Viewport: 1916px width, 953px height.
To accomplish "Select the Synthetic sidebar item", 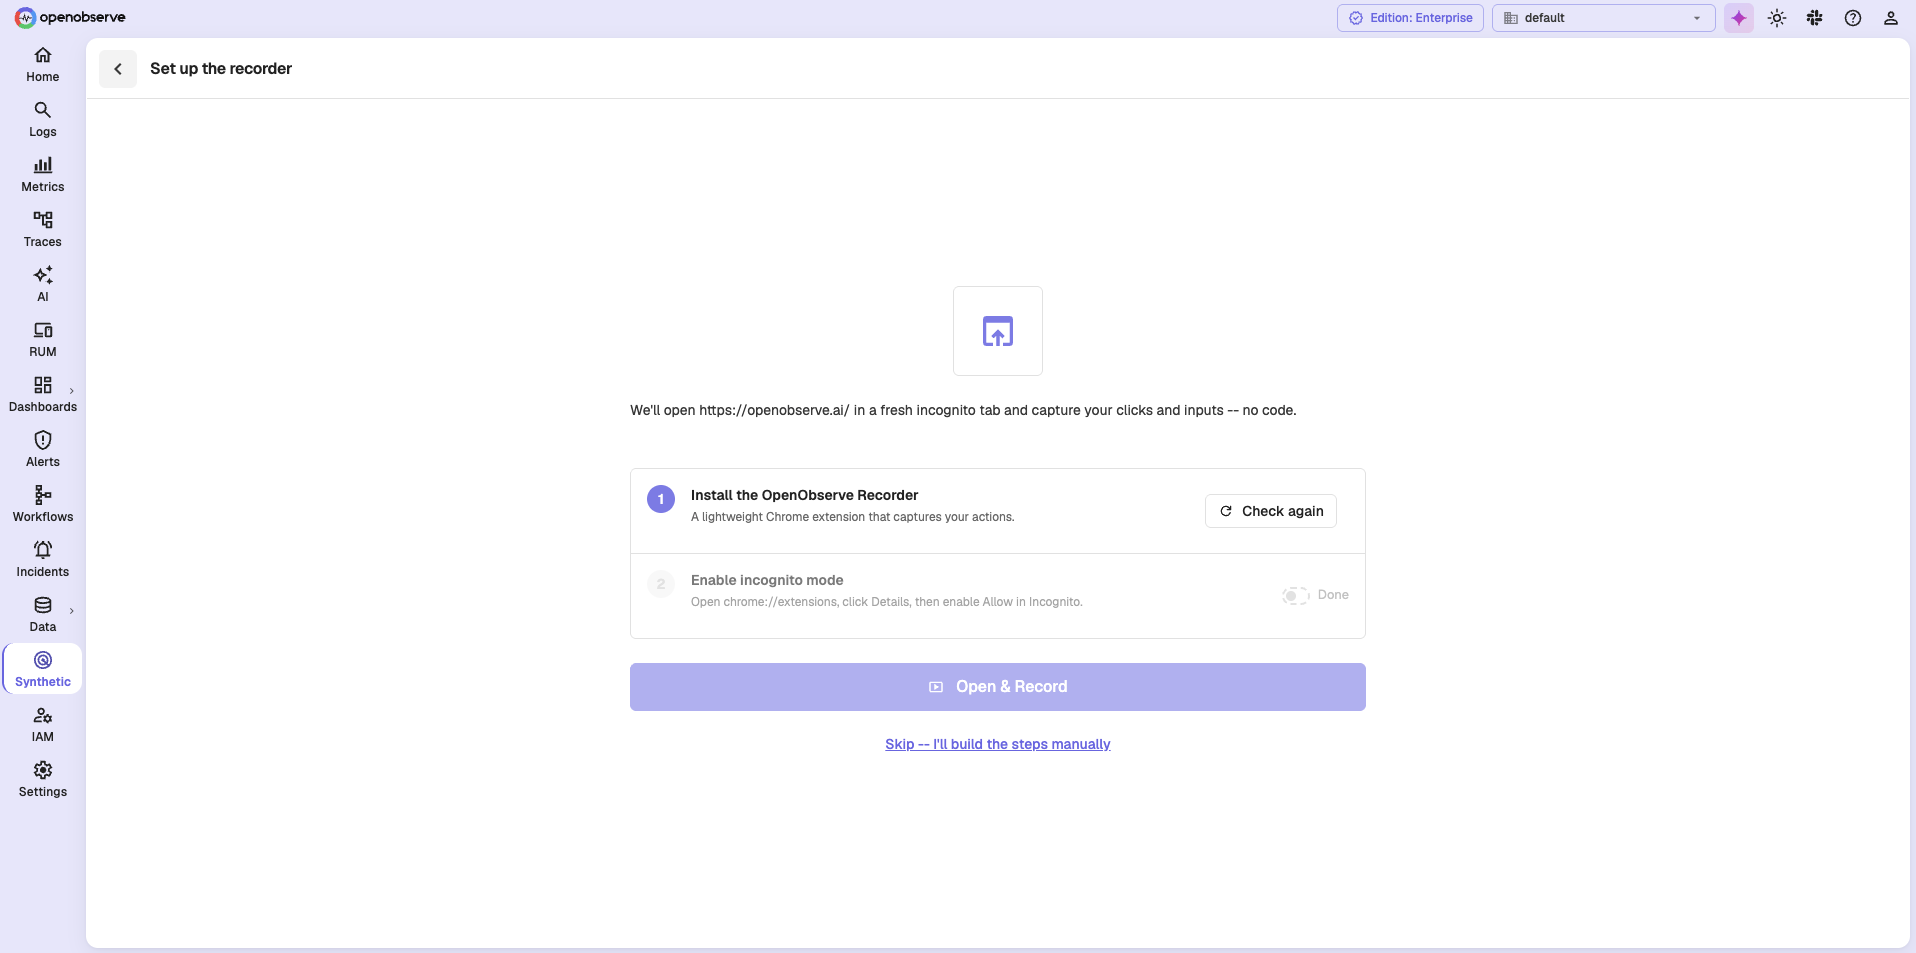I will 43,670.
